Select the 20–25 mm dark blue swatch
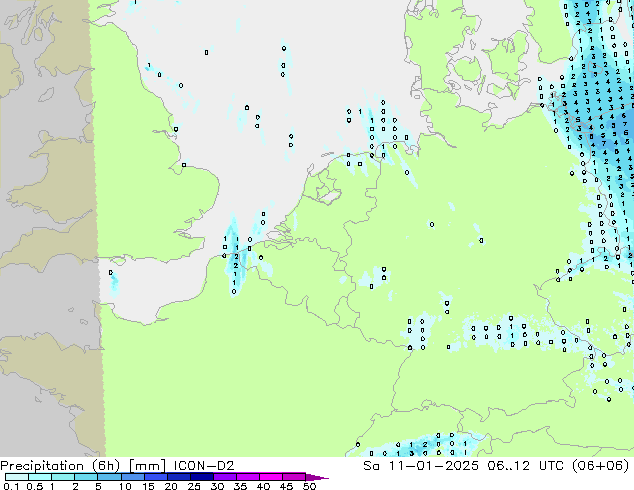The image size is (634, 490). pos(179,477)
